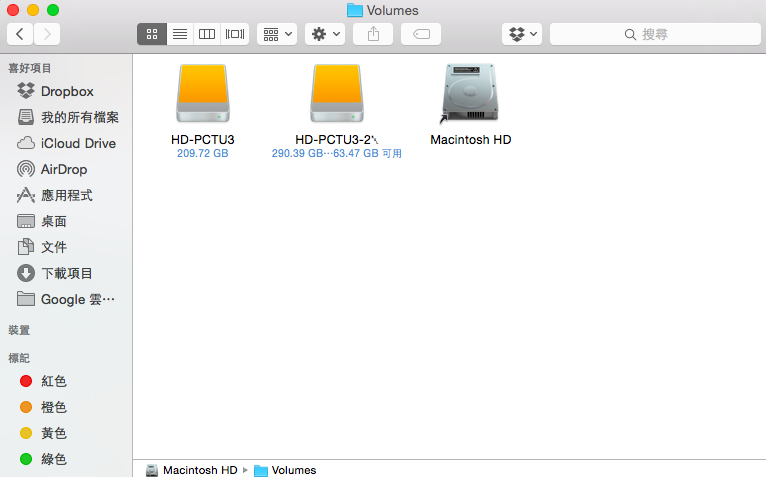Select the 紅色 red tag dot
The width and height of the screenshot is (766, 477).
pos(26,381)
